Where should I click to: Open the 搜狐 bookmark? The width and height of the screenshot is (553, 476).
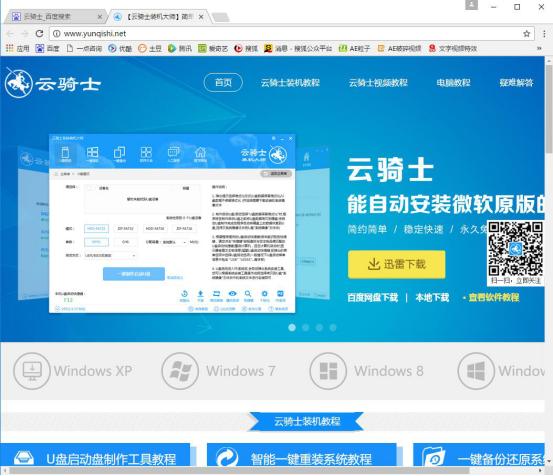pos(246,48)
